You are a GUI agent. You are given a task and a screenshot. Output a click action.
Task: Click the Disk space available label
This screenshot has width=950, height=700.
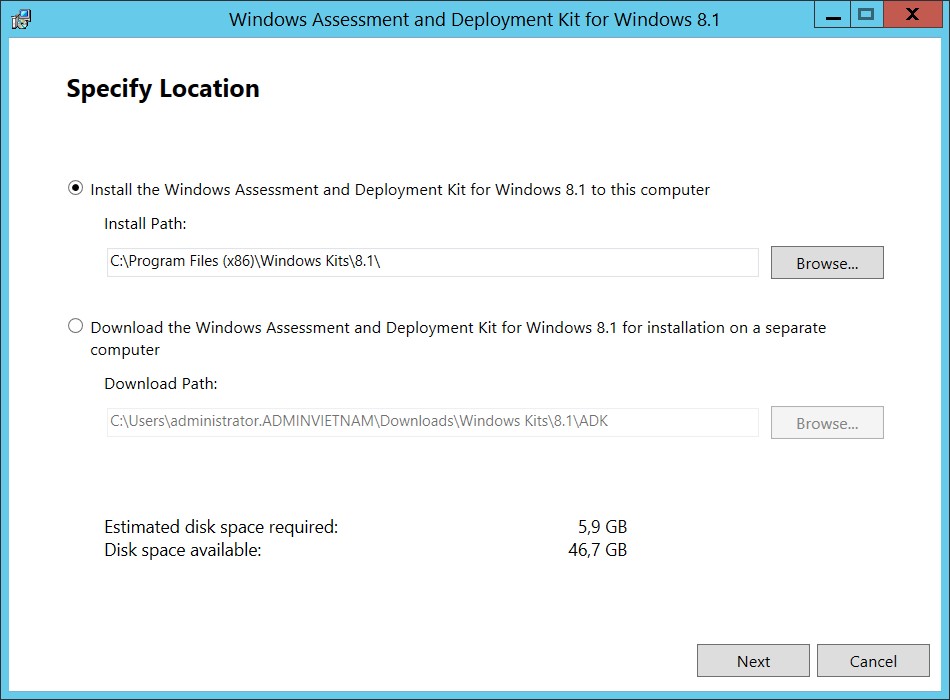(182, 550)
